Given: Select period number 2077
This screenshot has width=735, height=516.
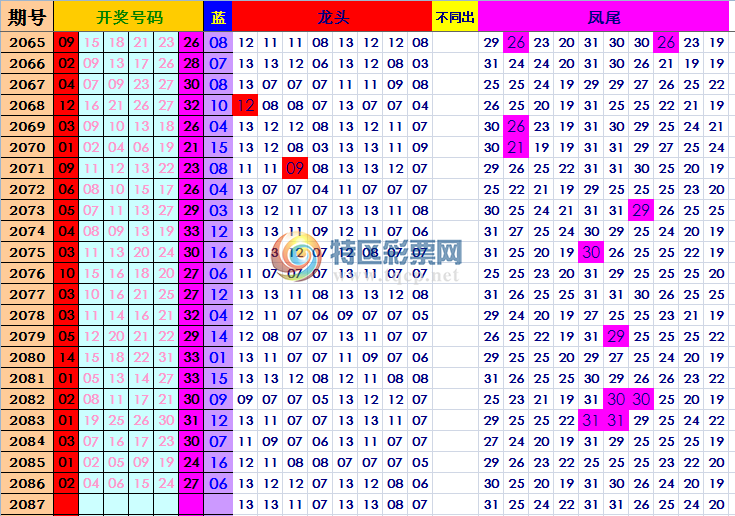Looking at the screenshot, I should [27, 294].
